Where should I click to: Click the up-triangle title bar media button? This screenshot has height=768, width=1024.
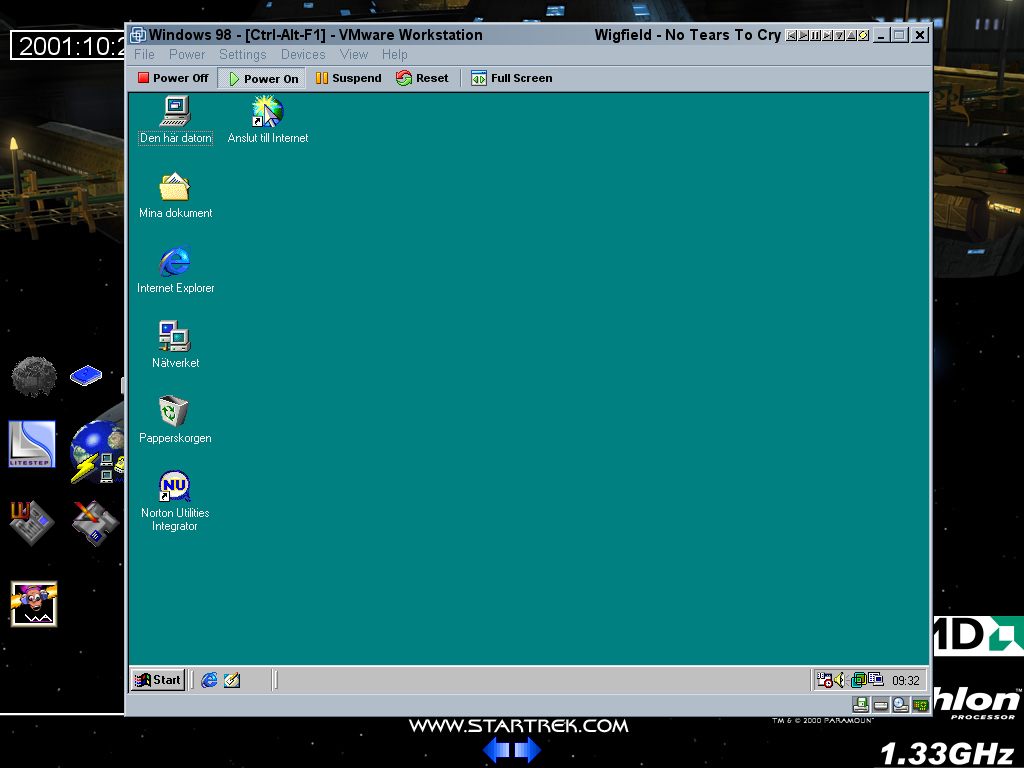(852, 35)
